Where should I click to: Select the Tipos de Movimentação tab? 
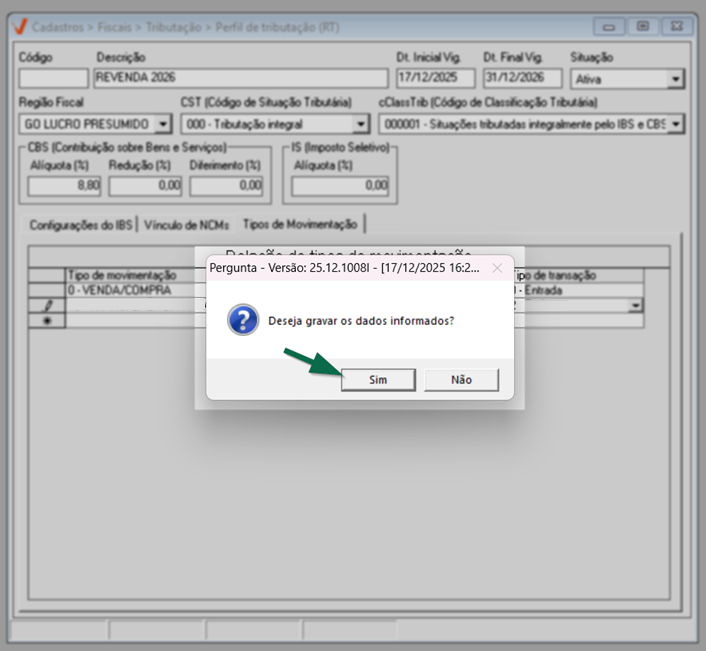(x=300, y=224)
